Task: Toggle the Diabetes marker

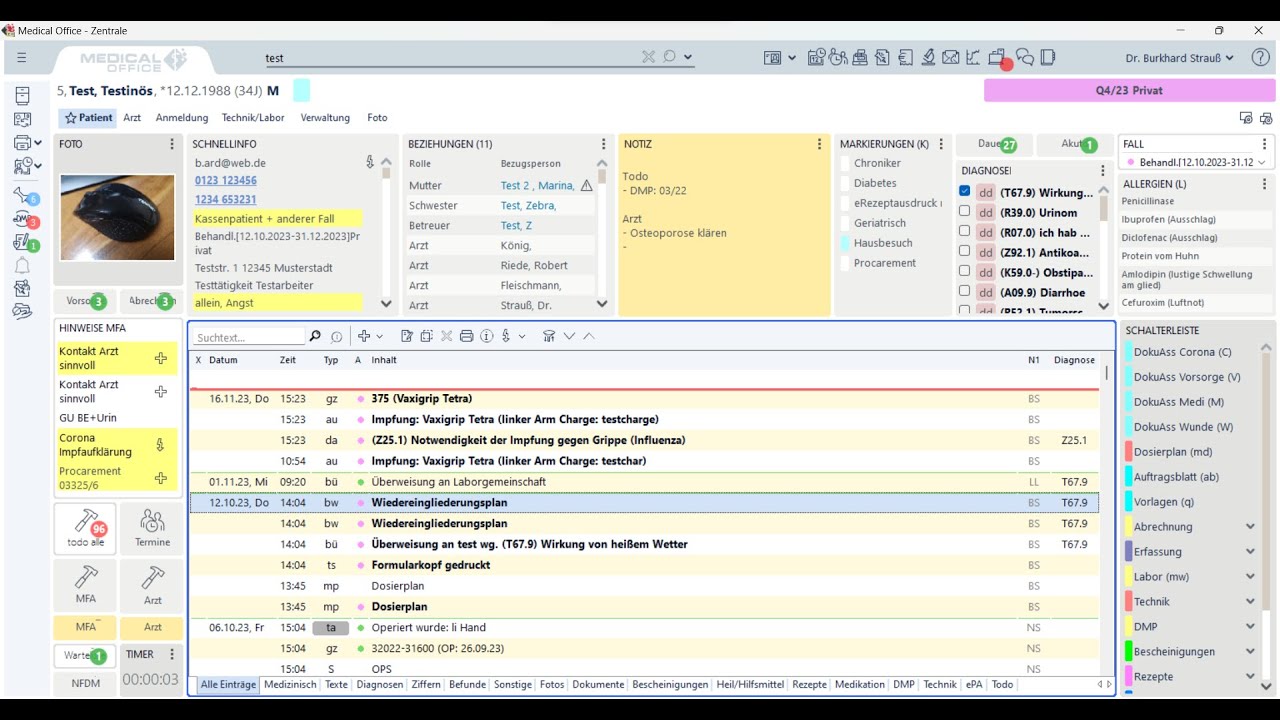Action: (845, 183)
